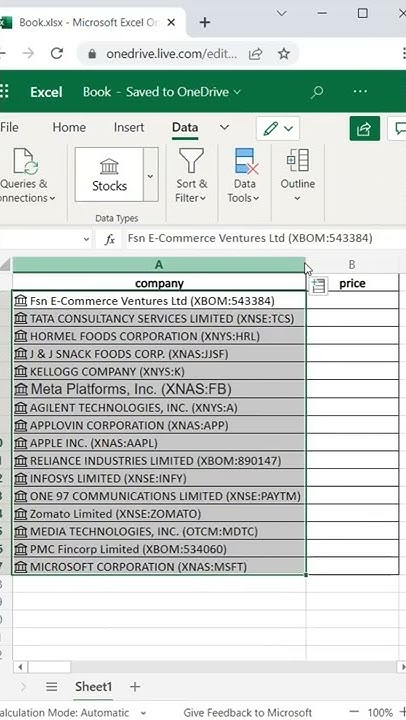The height and width of the screenshot is (720, 406).
Task: Reload the browser page
Action: [x=56, y=54]
